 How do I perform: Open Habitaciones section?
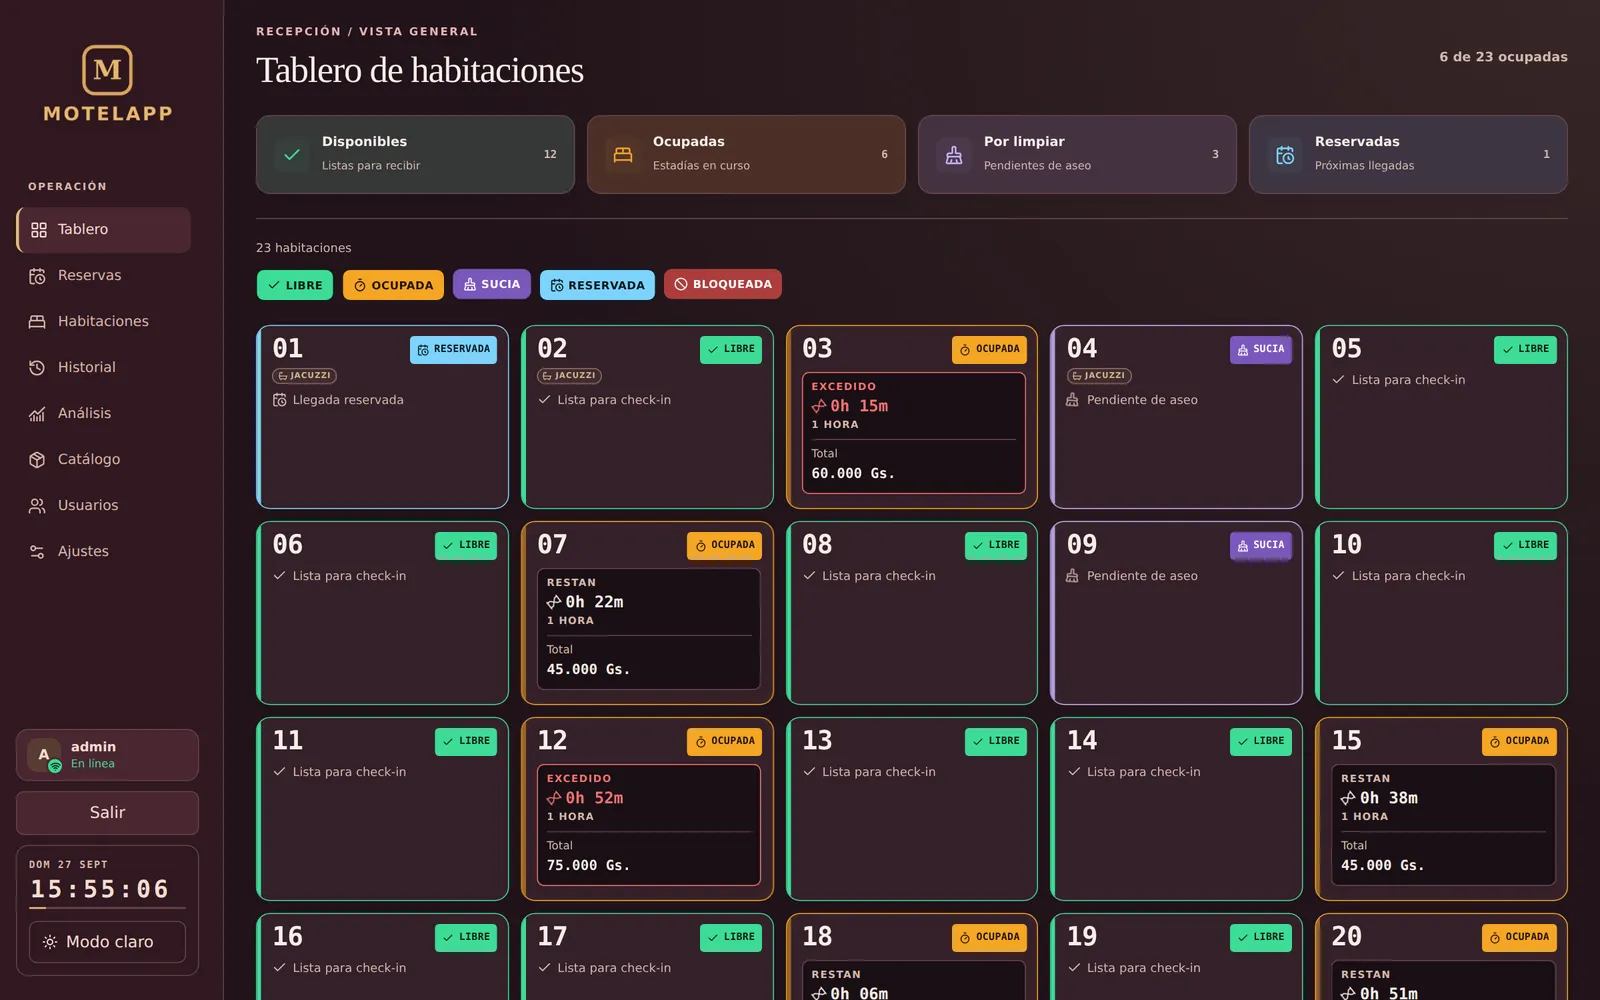click(104, 322)
